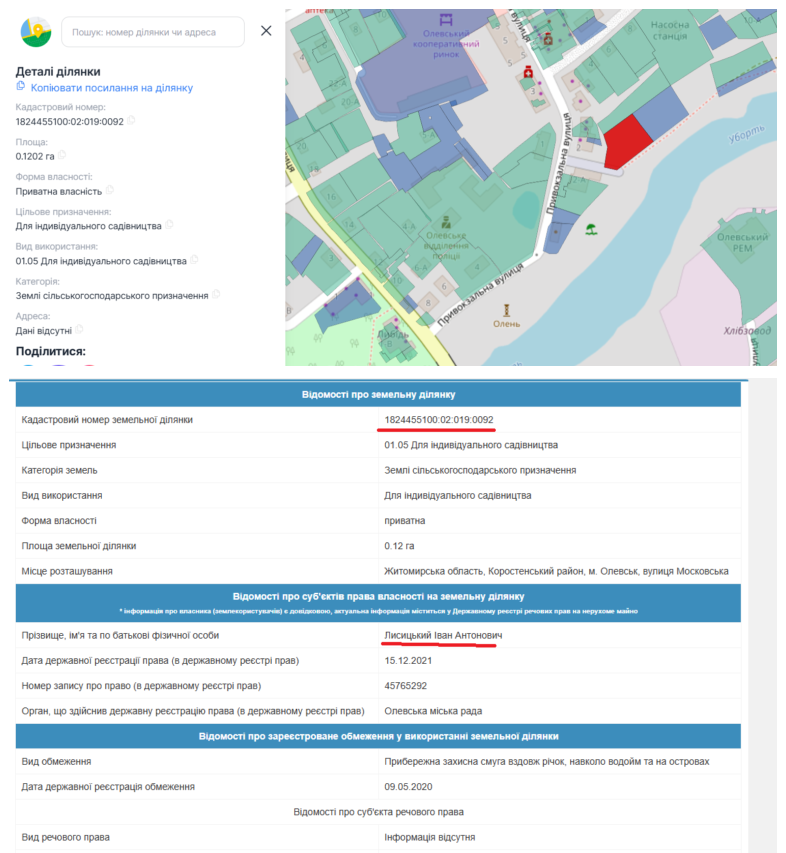Click the 'Хлібзавод' label on the map

pyautogui.click(x=747, y=331)
